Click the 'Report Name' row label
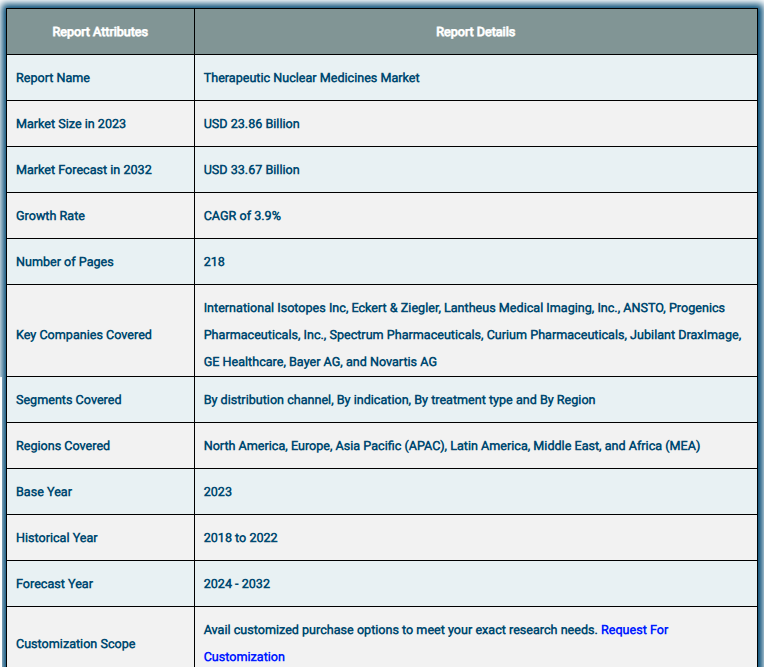The width and height of the screenshot is (764, 667). pos(53,78)
